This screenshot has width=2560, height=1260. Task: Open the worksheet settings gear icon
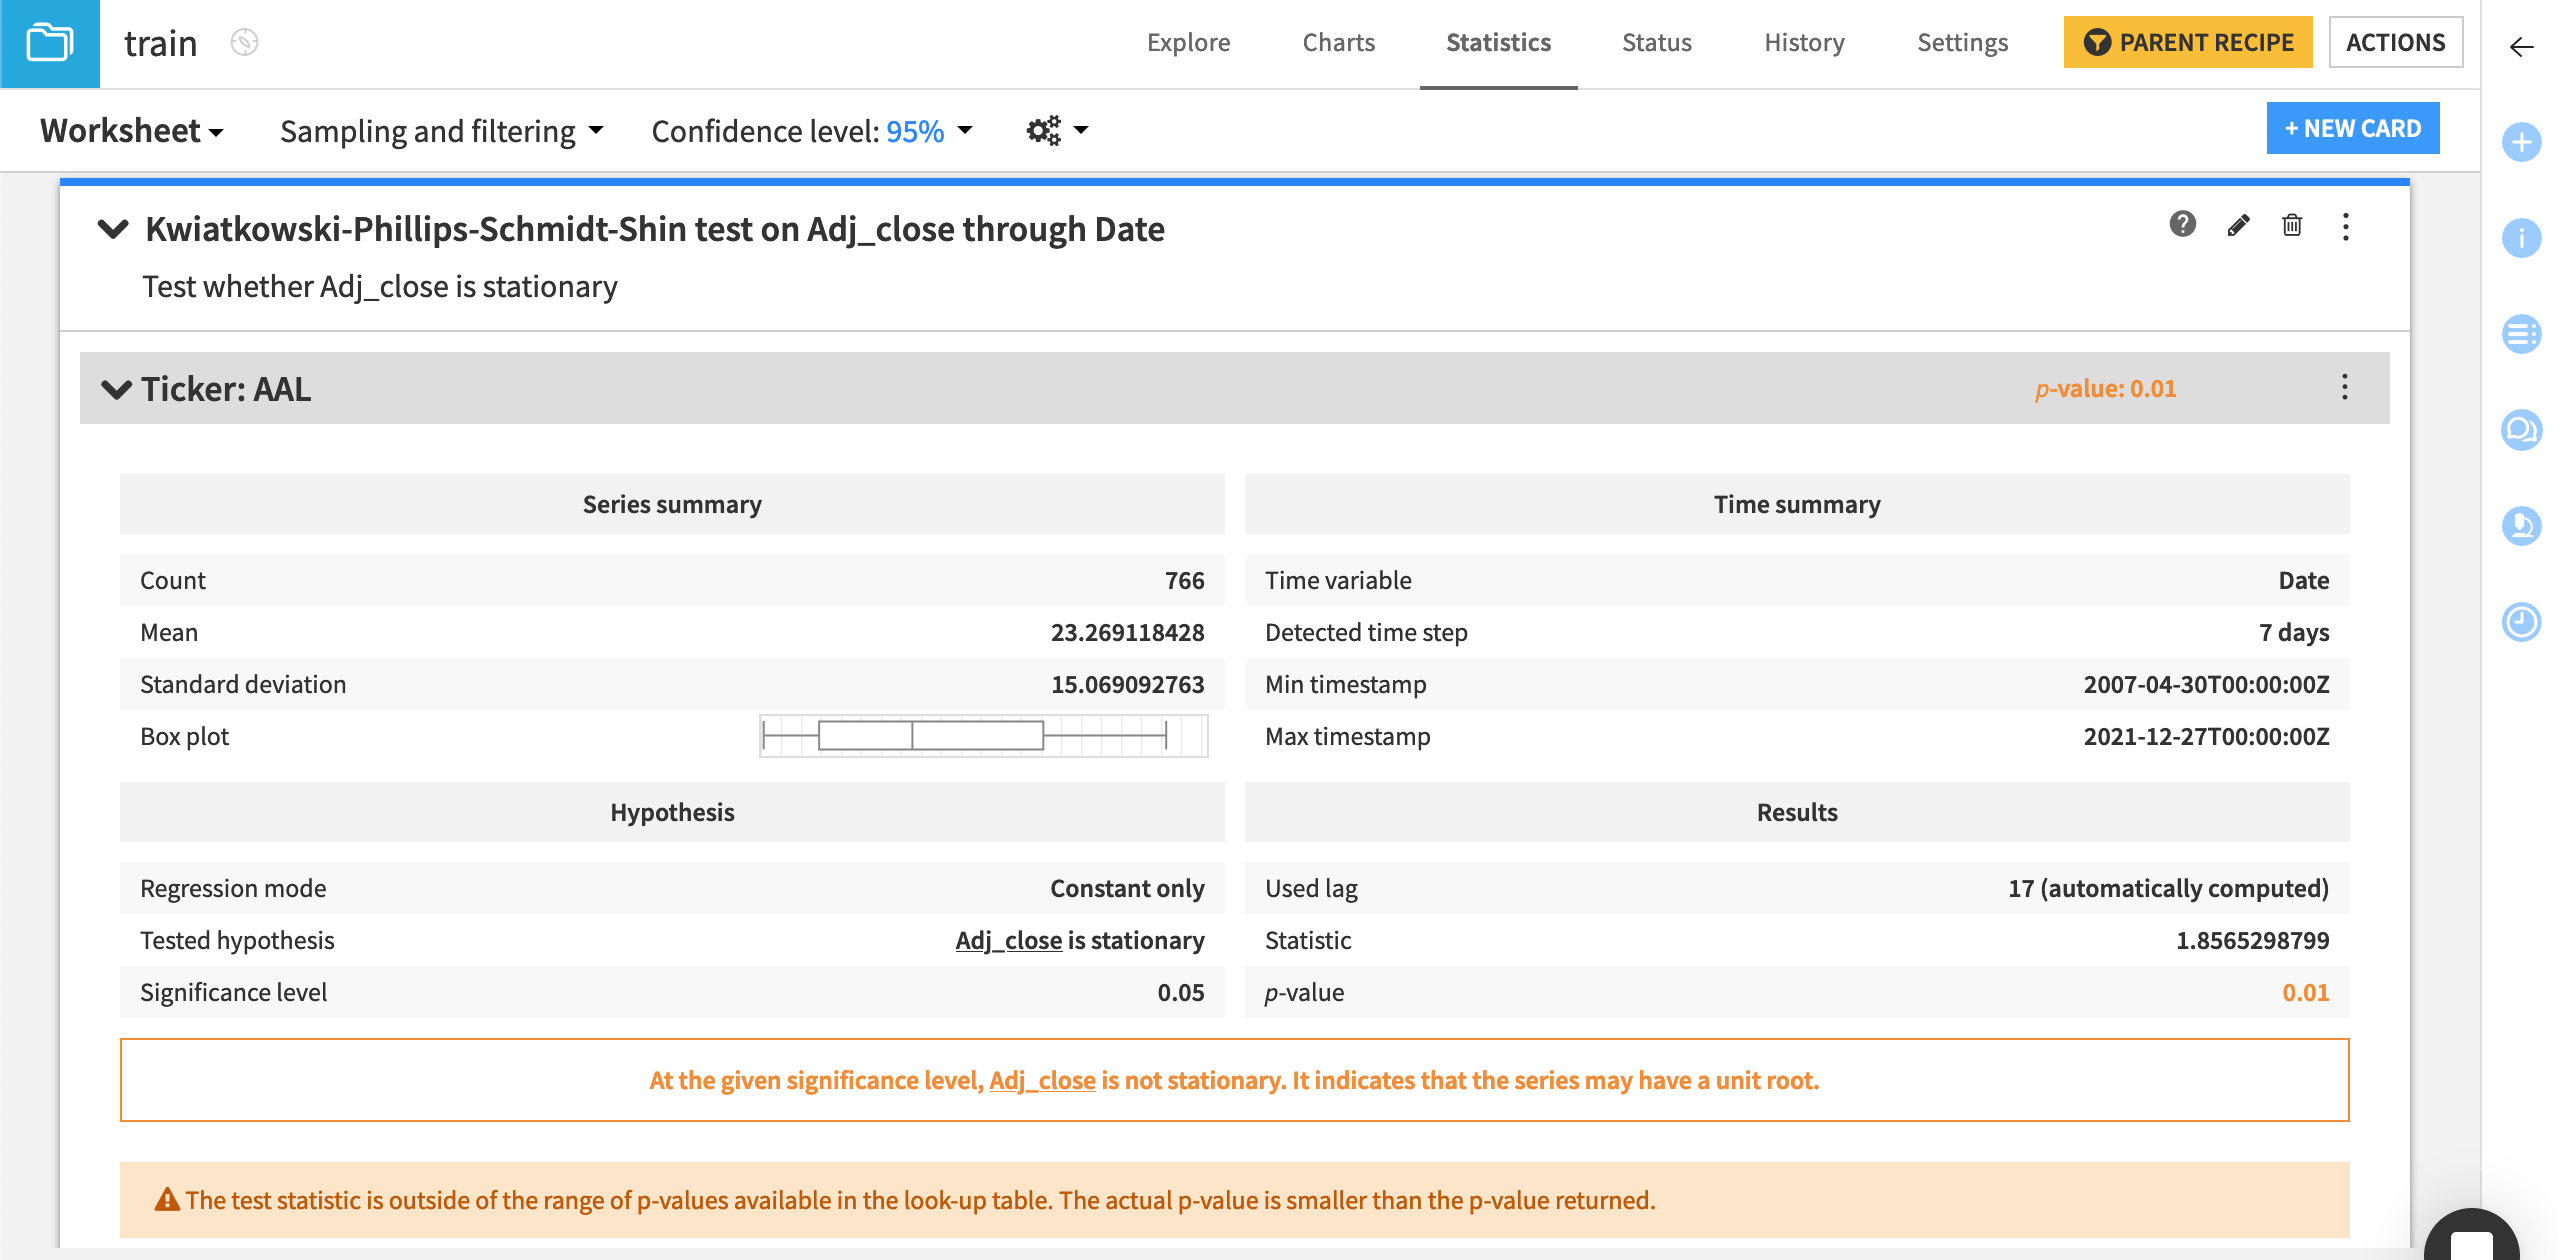click(1044, 130)
